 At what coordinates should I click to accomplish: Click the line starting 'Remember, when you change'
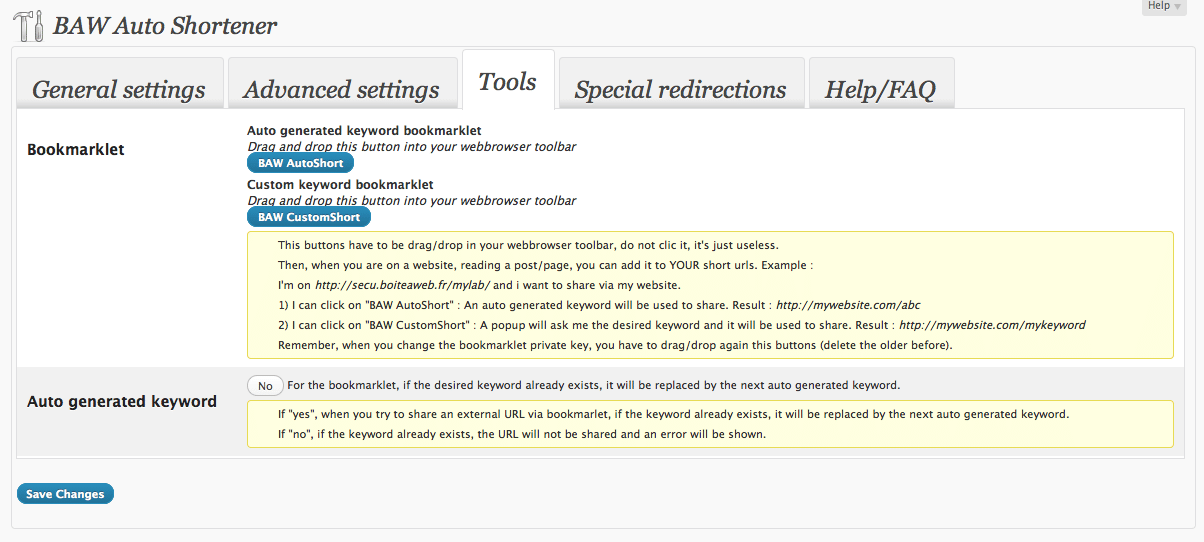tap(615, 345)
